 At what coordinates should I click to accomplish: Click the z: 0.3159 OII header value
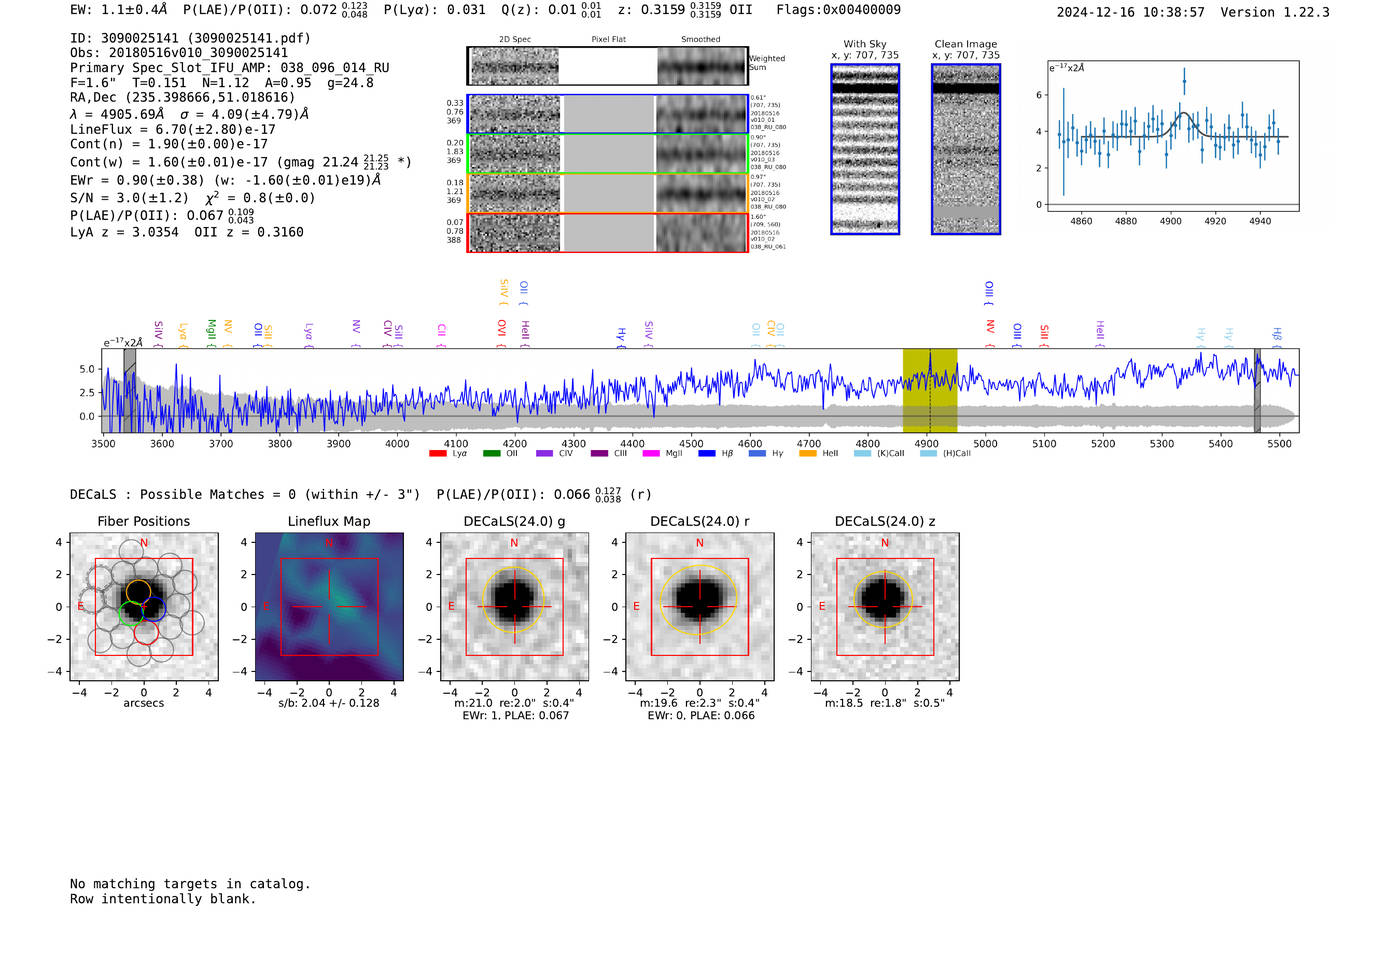coord(685,10)
